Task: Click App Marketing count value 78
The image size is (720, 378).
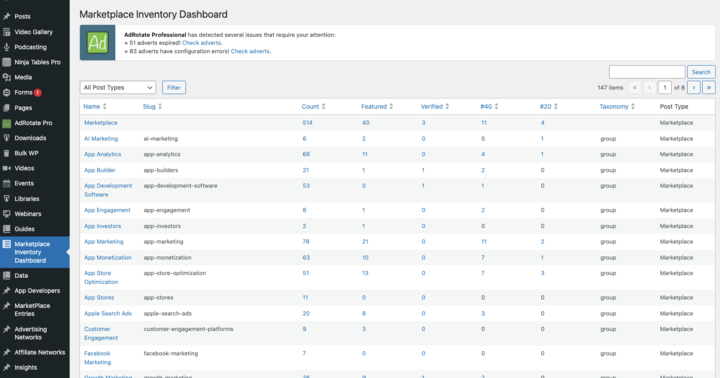Action: tap(306, 242)
